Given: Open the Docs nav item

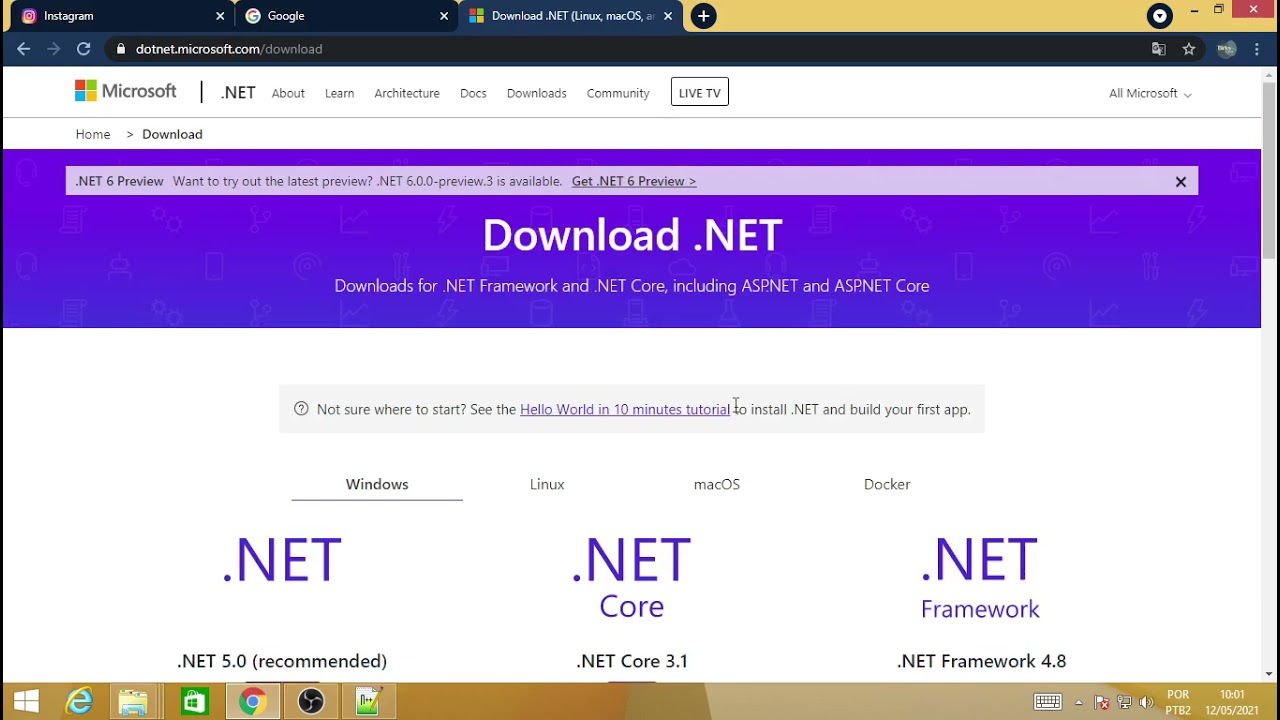Looking at the screenshot, I should click(473, 93).
